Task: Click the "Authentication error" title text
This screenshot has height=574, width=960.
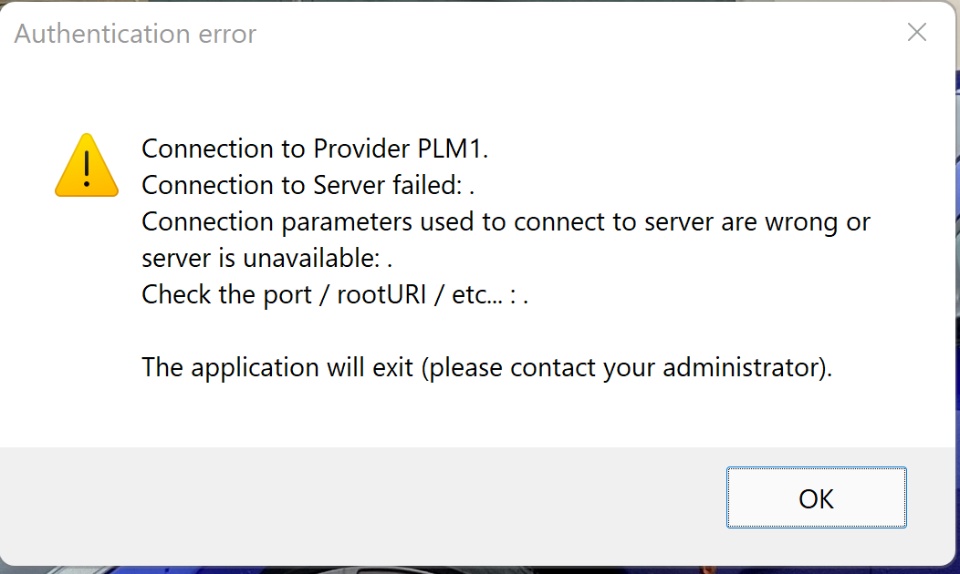Action: pyautogui.click(x=135, y=34)
